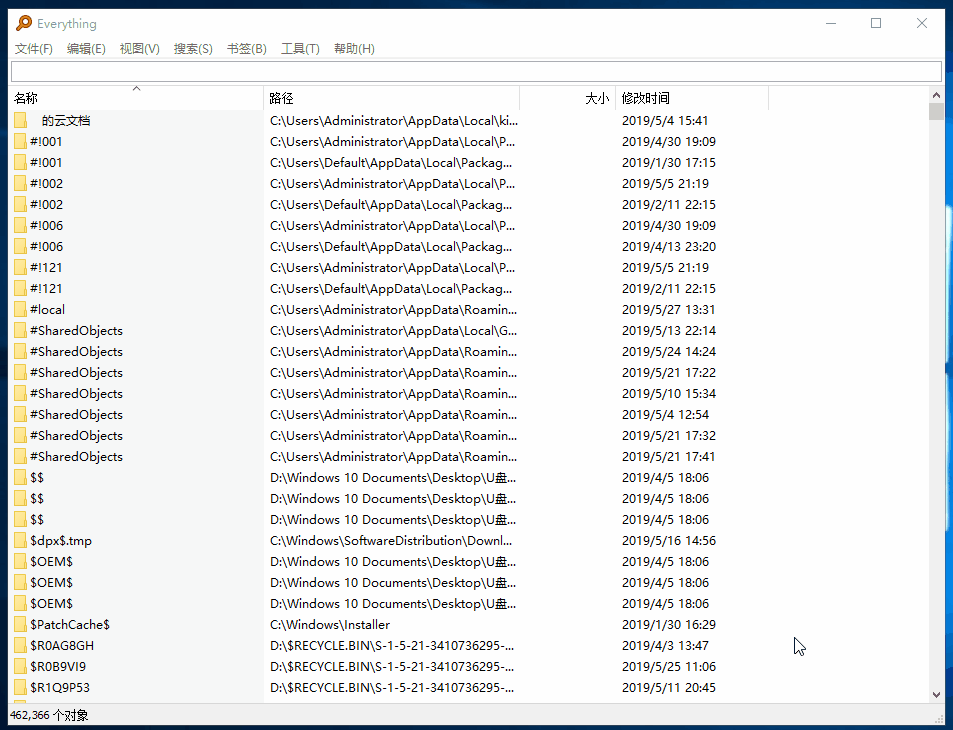The image size is (953, 730).
Task: Click #SharedObjects name dated 2019/5/21 17:22
Action: click(76, 373)
